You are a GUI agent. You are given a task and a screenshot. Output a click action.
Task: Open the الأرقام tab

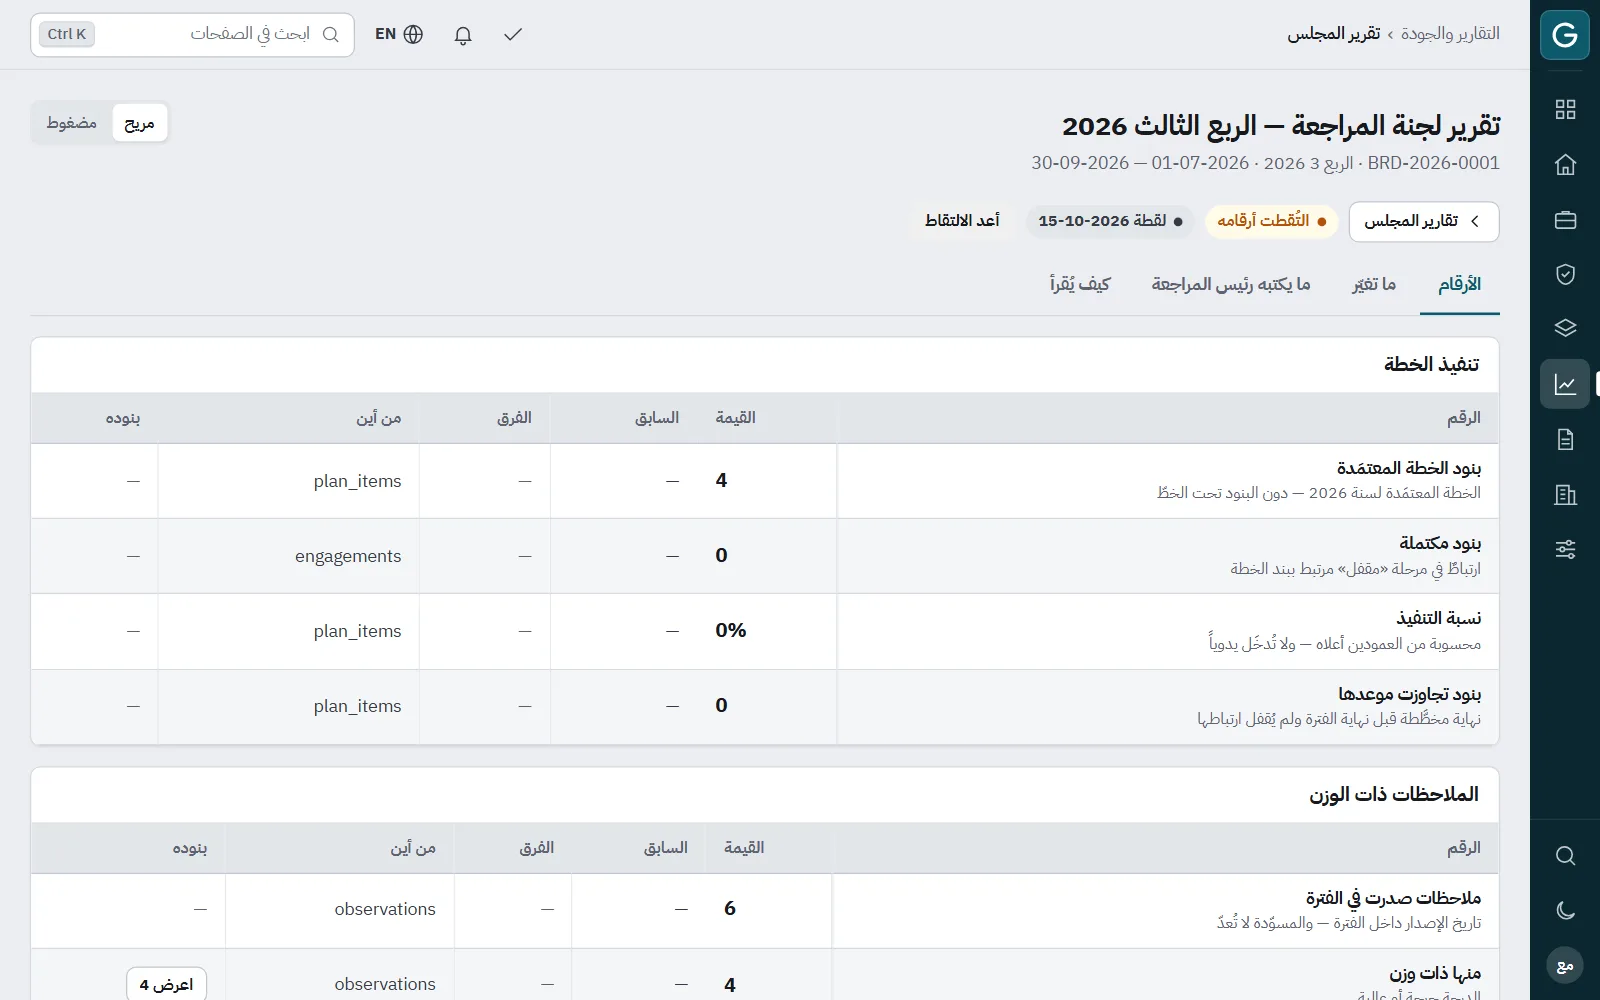[1459, 285]
